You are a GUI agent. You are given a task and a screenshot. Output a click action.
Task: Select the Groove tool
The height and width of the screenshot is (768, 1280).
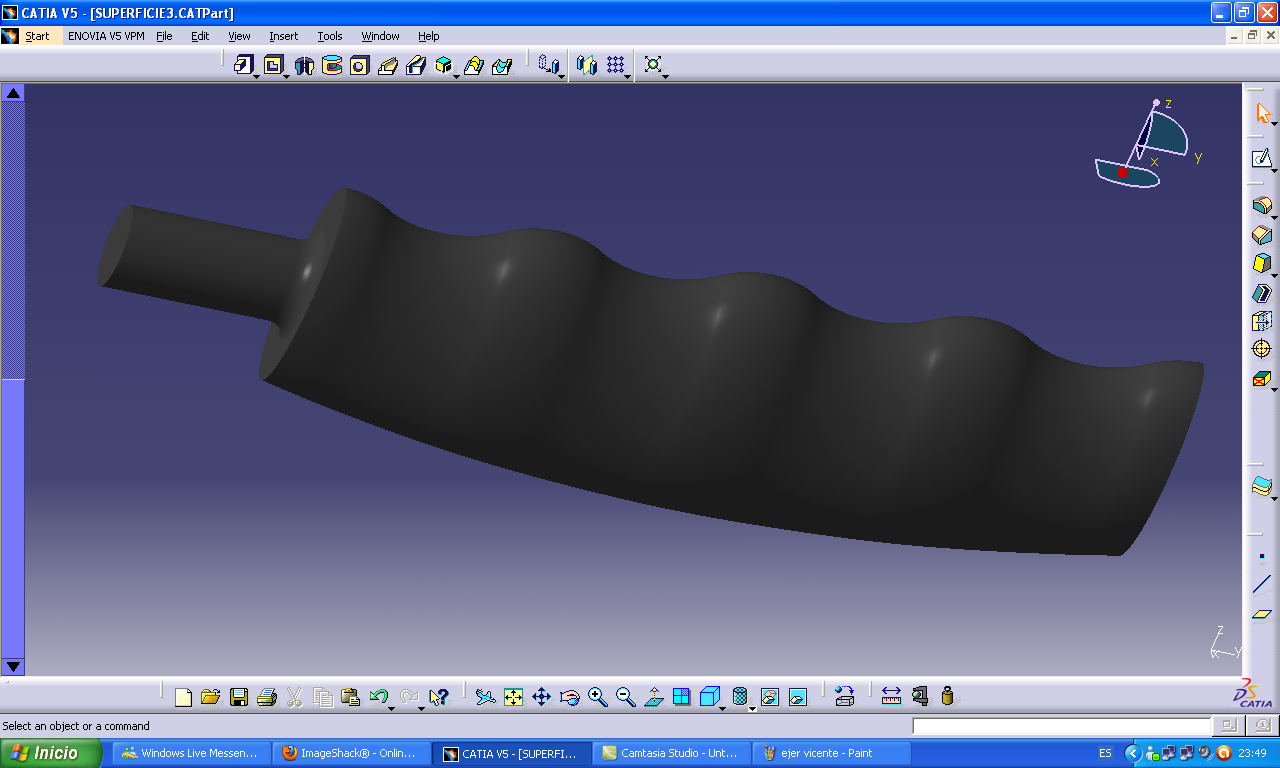point(332,65)
